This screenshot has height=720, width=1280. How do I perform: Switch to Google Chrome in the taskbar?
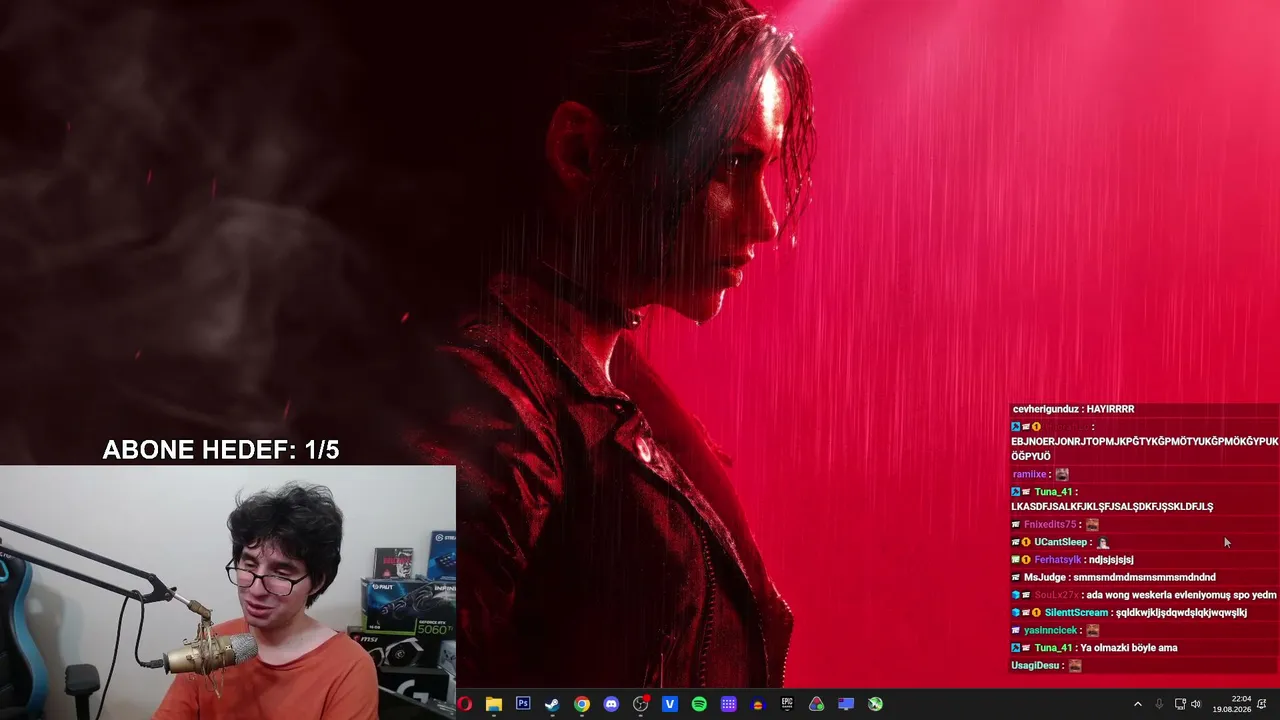click(x=582, y=704)
